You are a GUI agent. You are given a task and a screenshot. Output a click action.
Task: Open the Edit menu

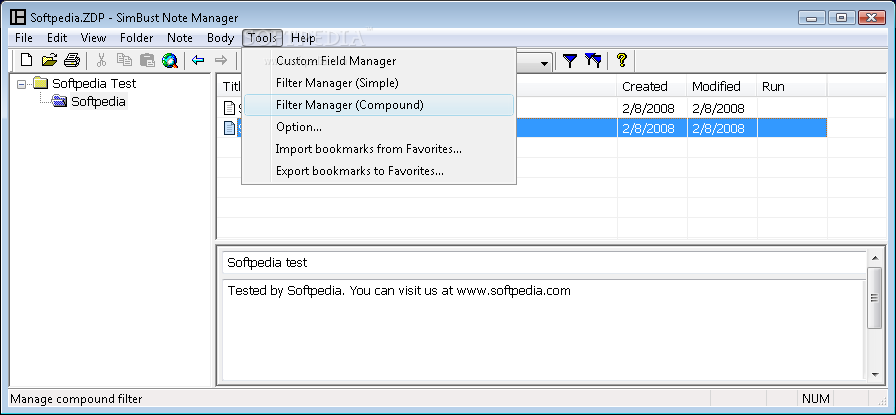coord(57,38)
